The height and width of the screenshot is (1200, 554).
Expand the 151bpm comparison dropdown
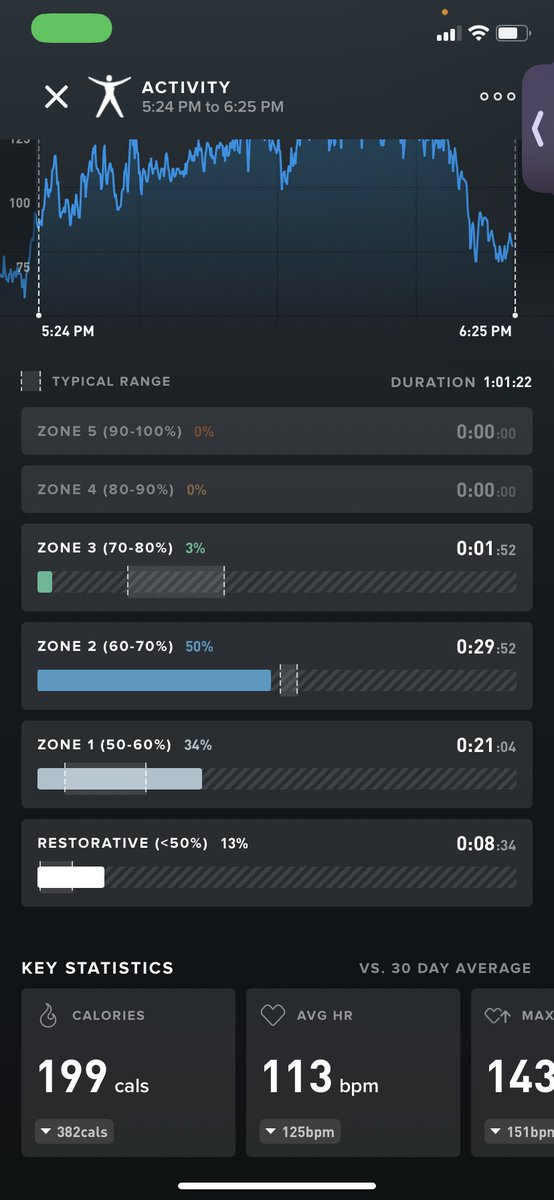(x=519, y=1132)
